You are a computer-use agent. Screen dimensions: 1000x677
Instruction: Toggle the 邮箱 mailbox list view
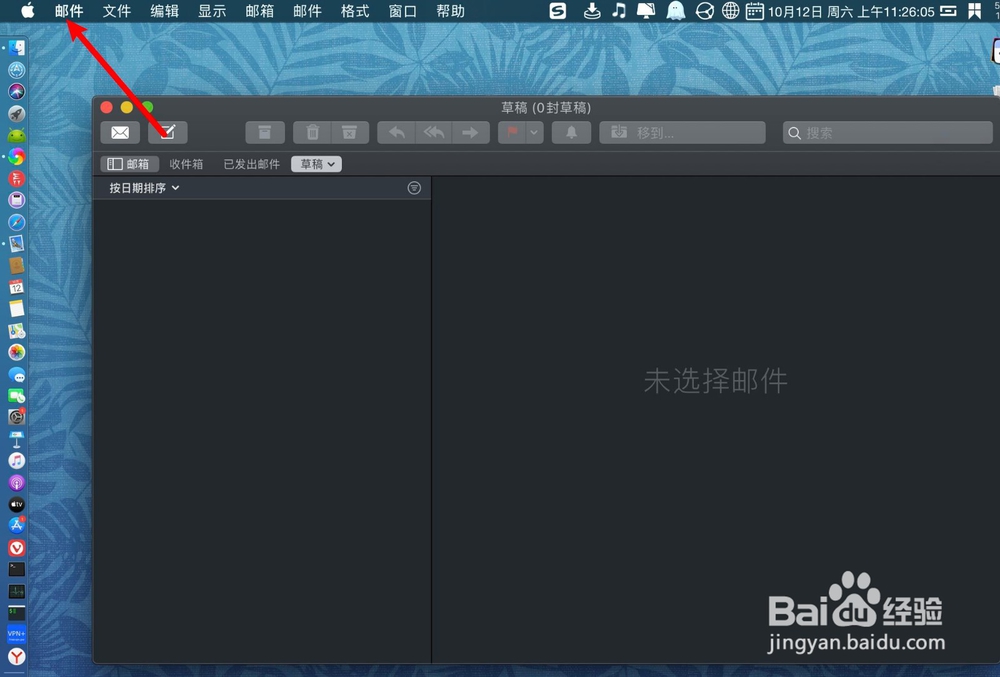click(x=129, y=163)
